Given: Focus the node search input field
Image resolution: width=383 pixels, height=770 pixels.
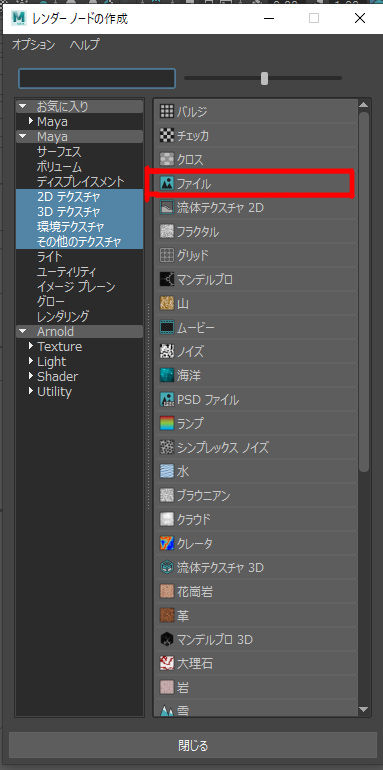Looking at the screenshot, I should coord(97,78).
